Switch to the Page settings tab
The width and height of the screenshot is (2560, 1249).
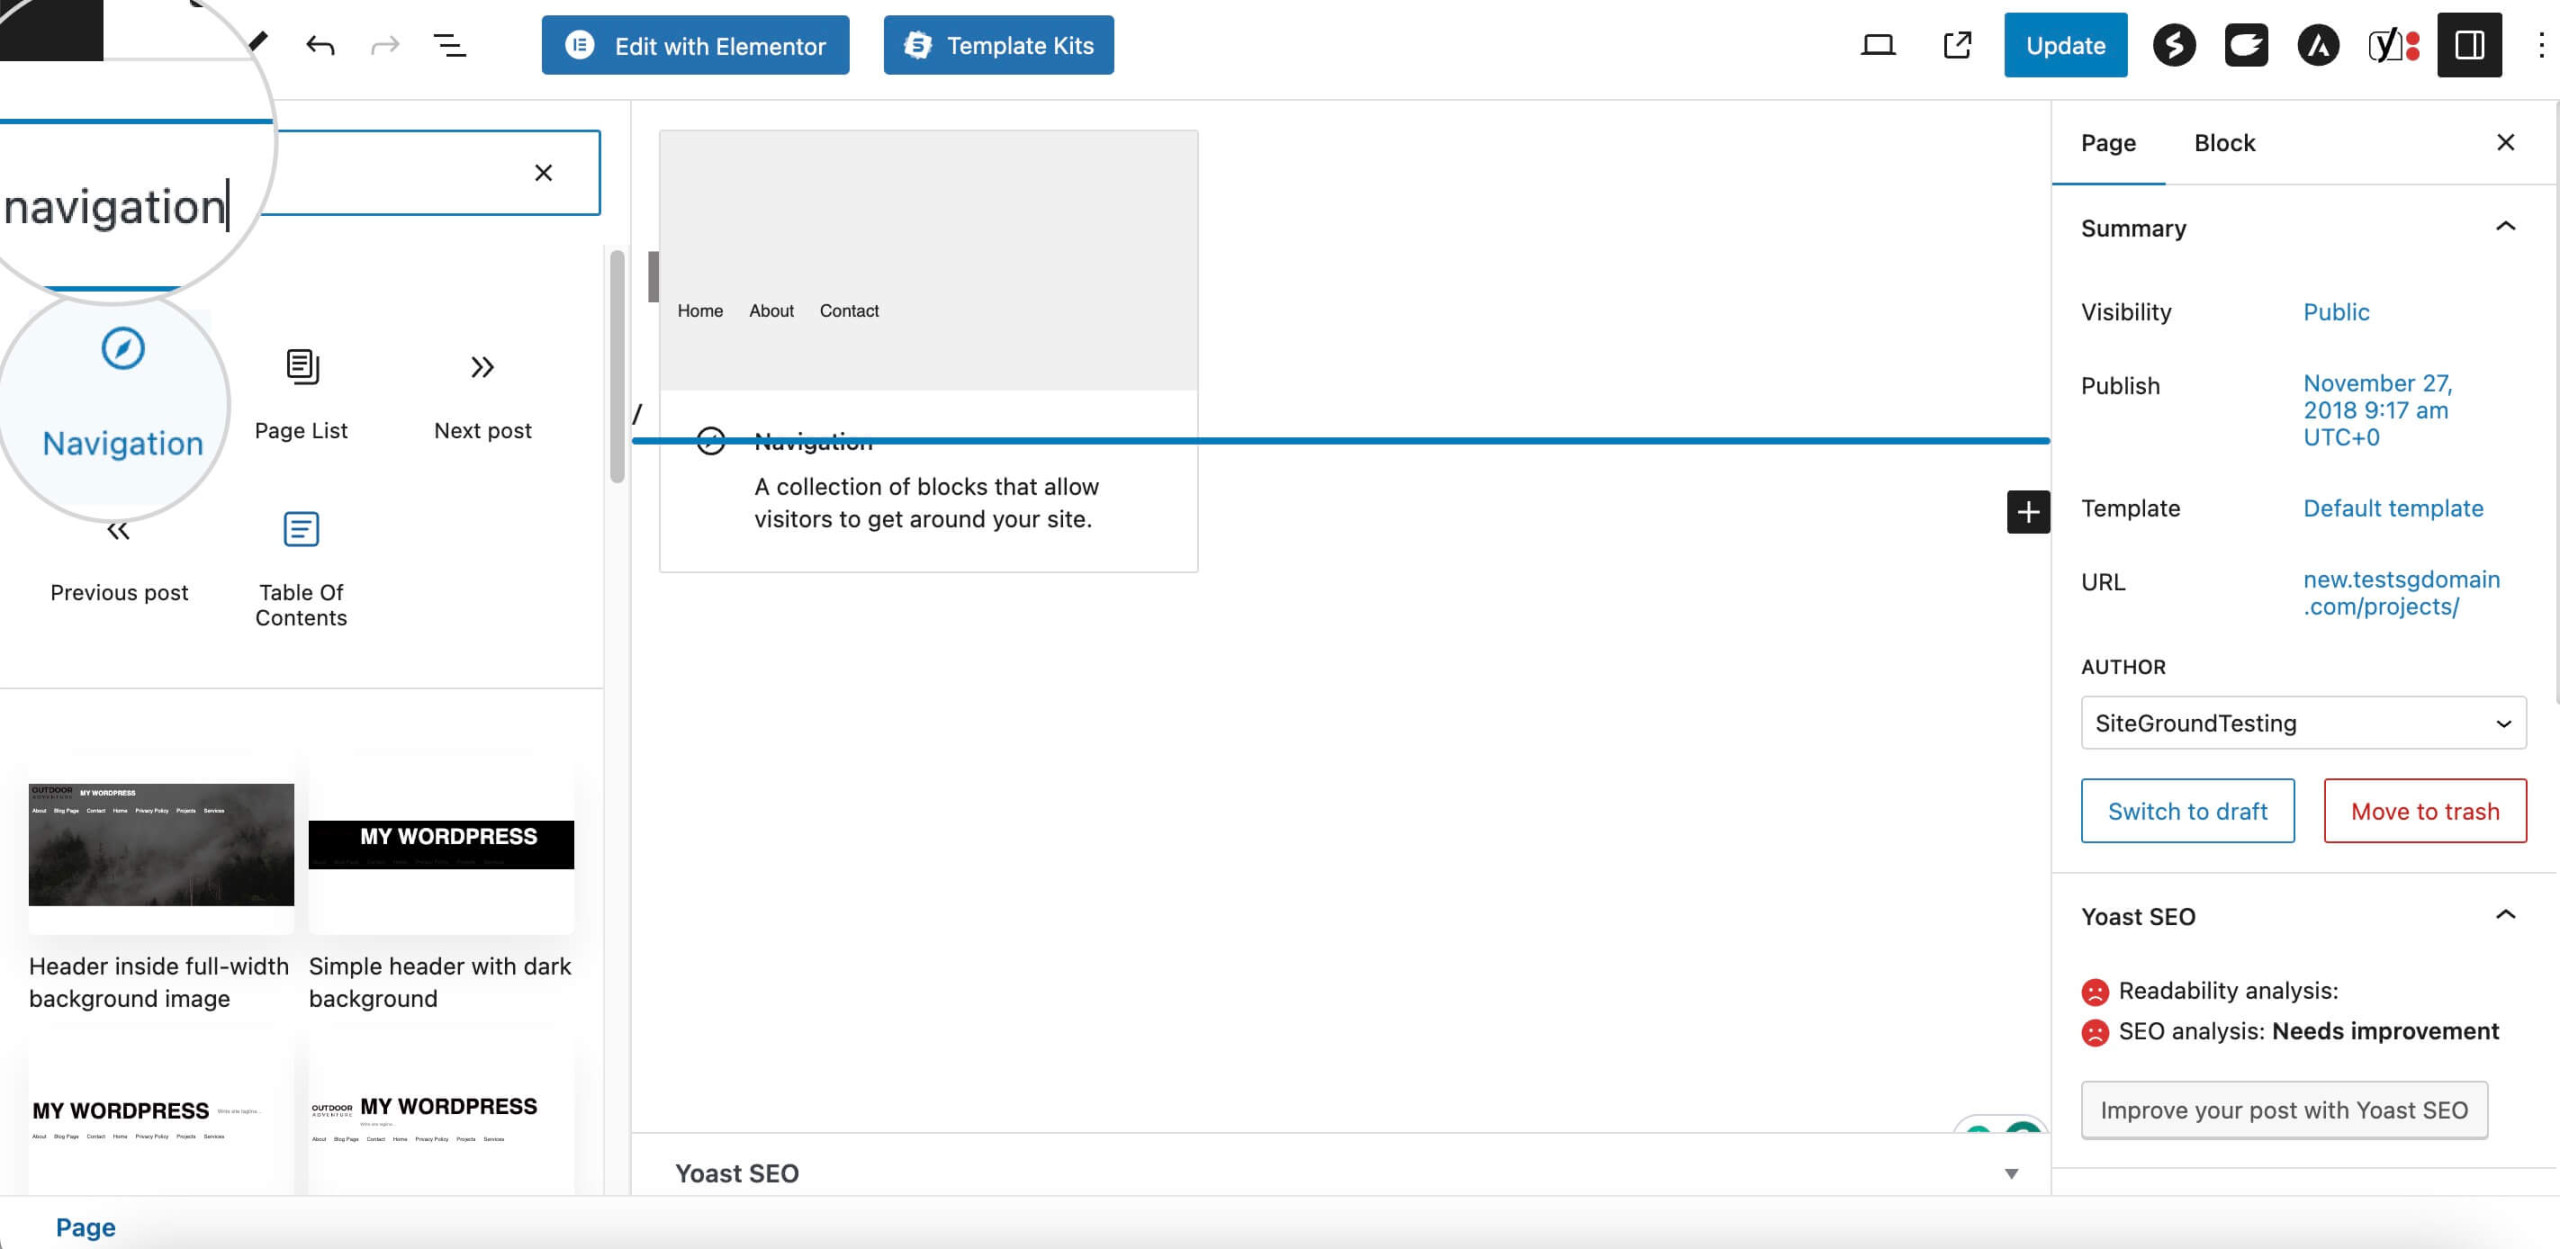2108,143
